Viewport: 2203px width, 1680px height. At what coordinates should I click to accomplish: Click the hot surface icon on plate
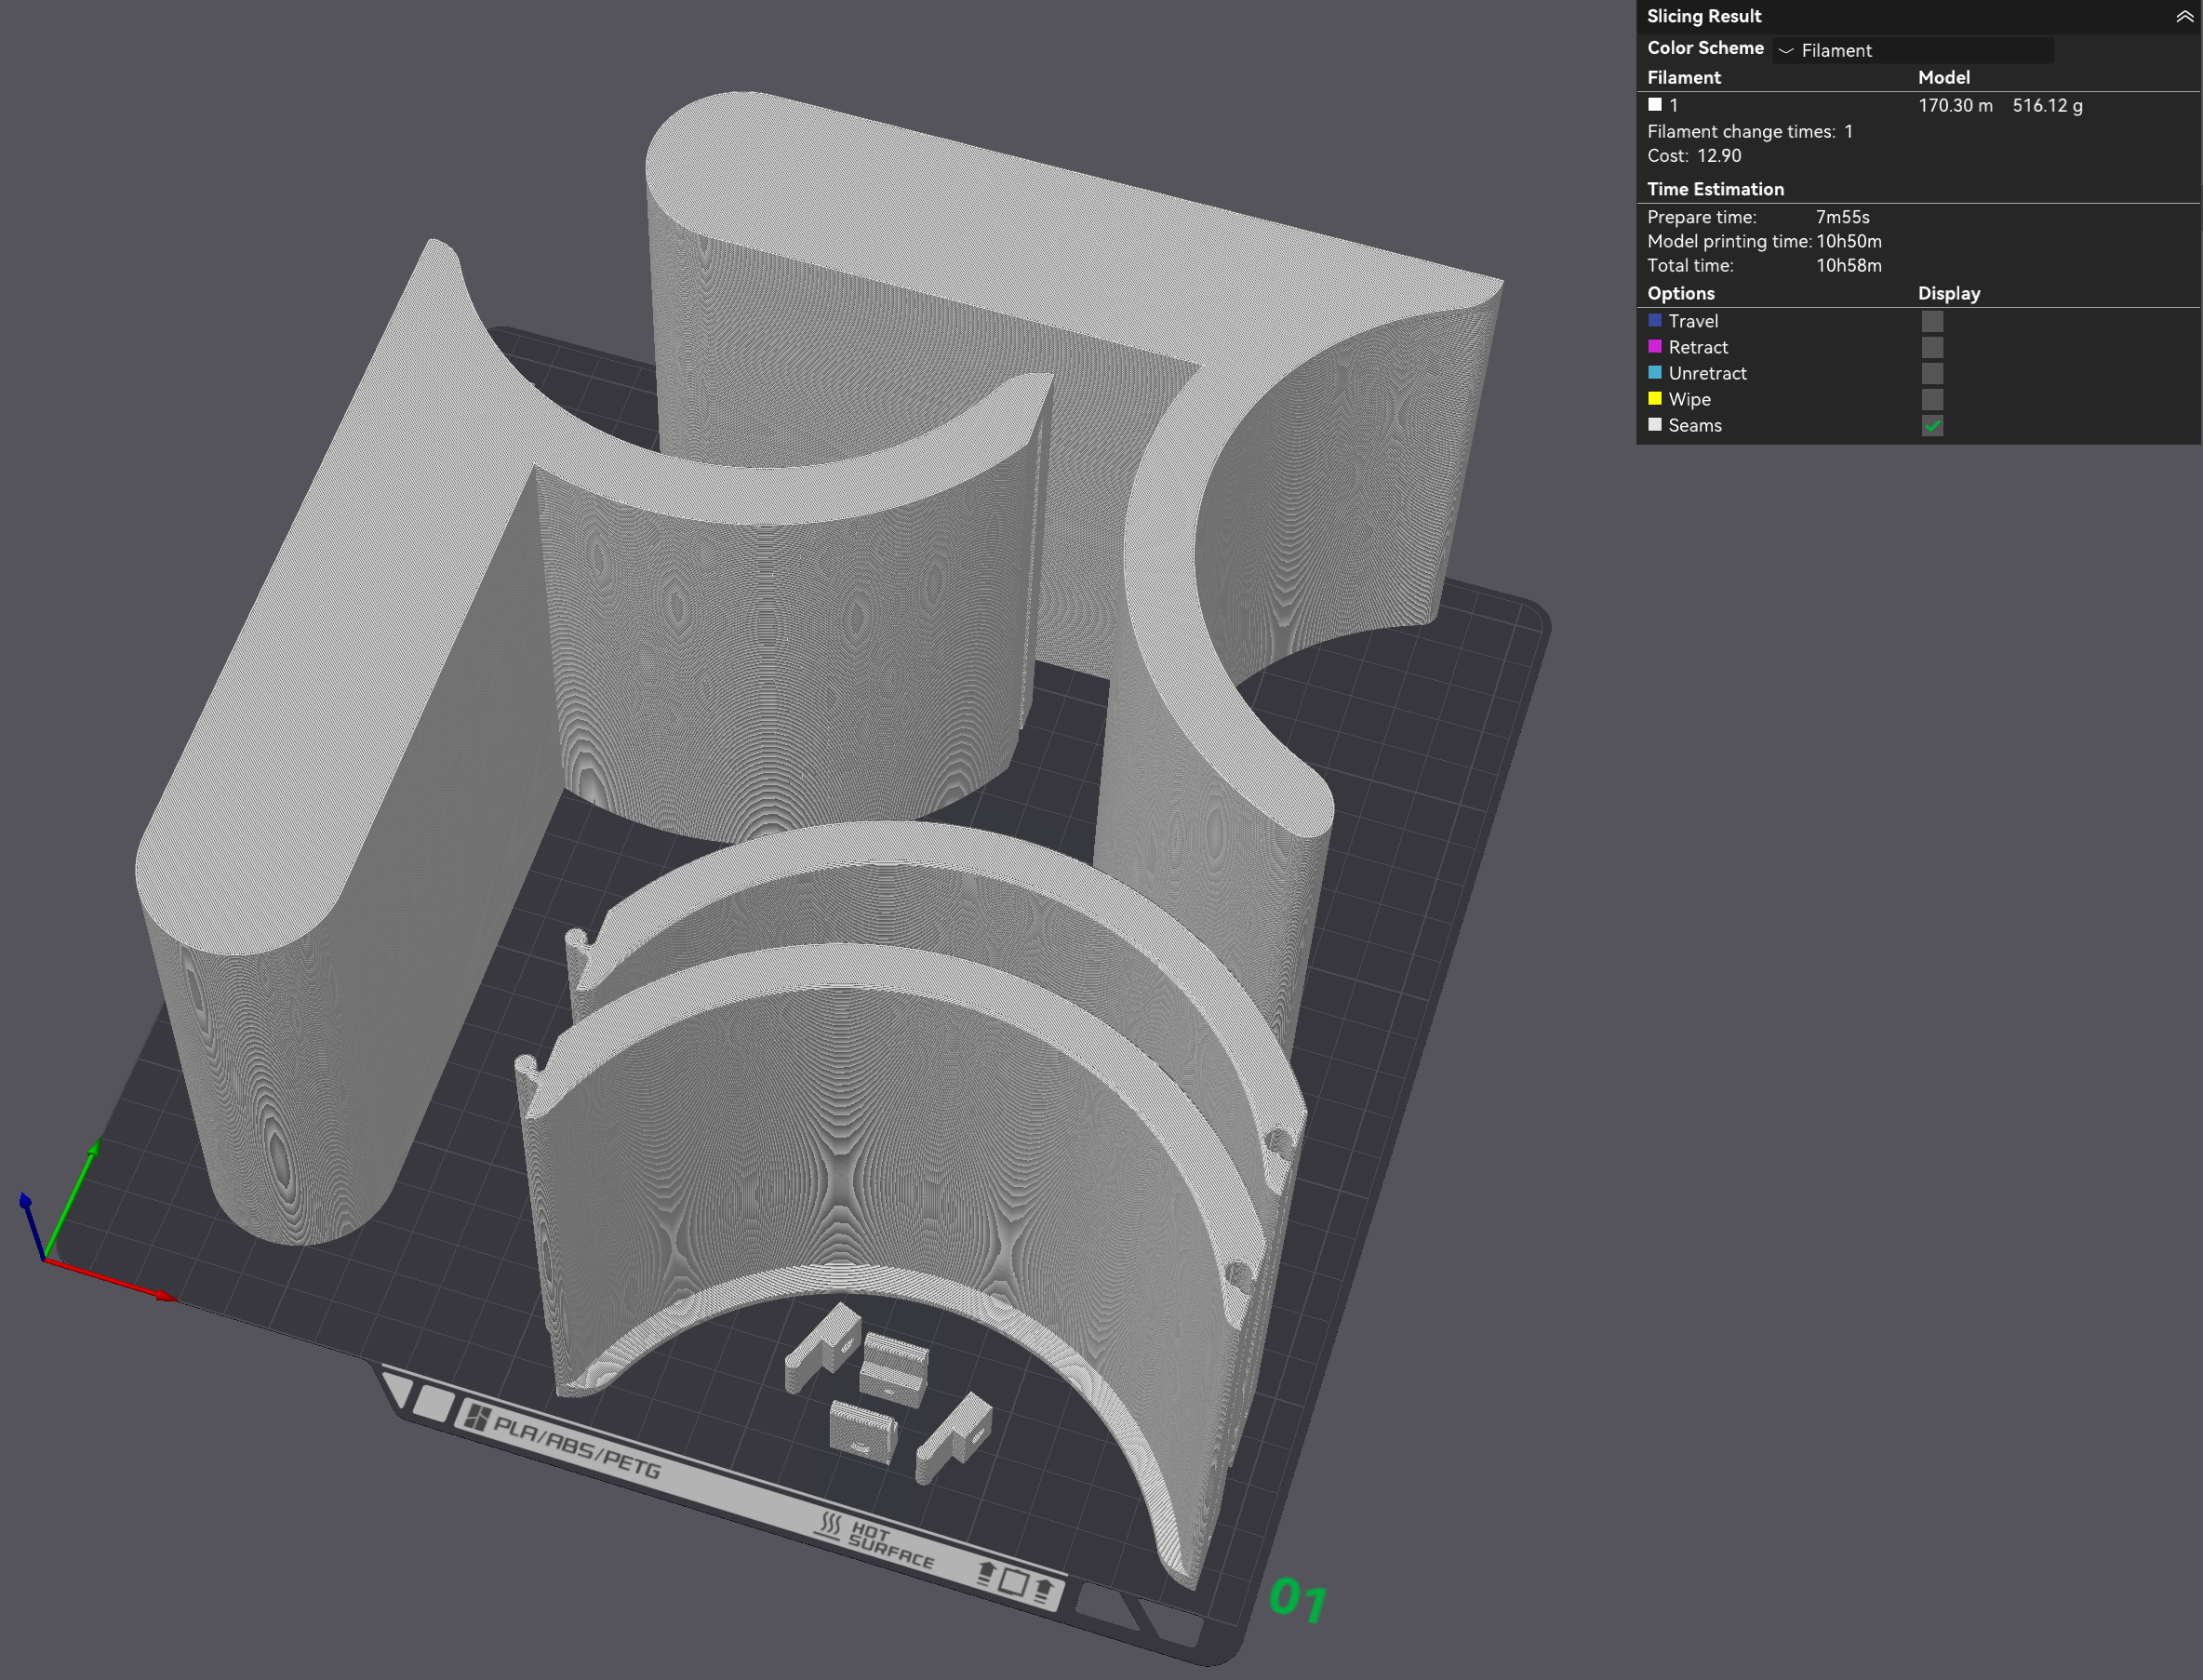click(x=829, y=1524)
